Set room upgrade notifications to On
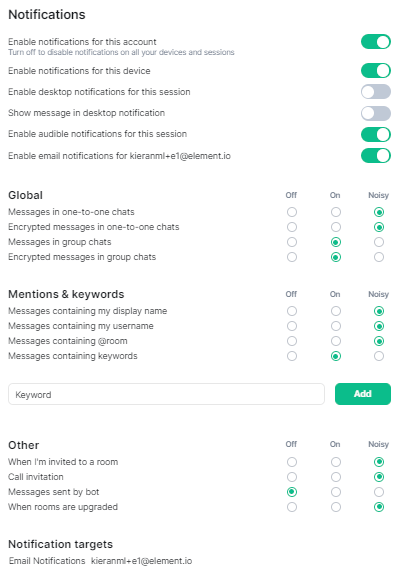Screen dimensions: 404x580 tap(336, 507)
